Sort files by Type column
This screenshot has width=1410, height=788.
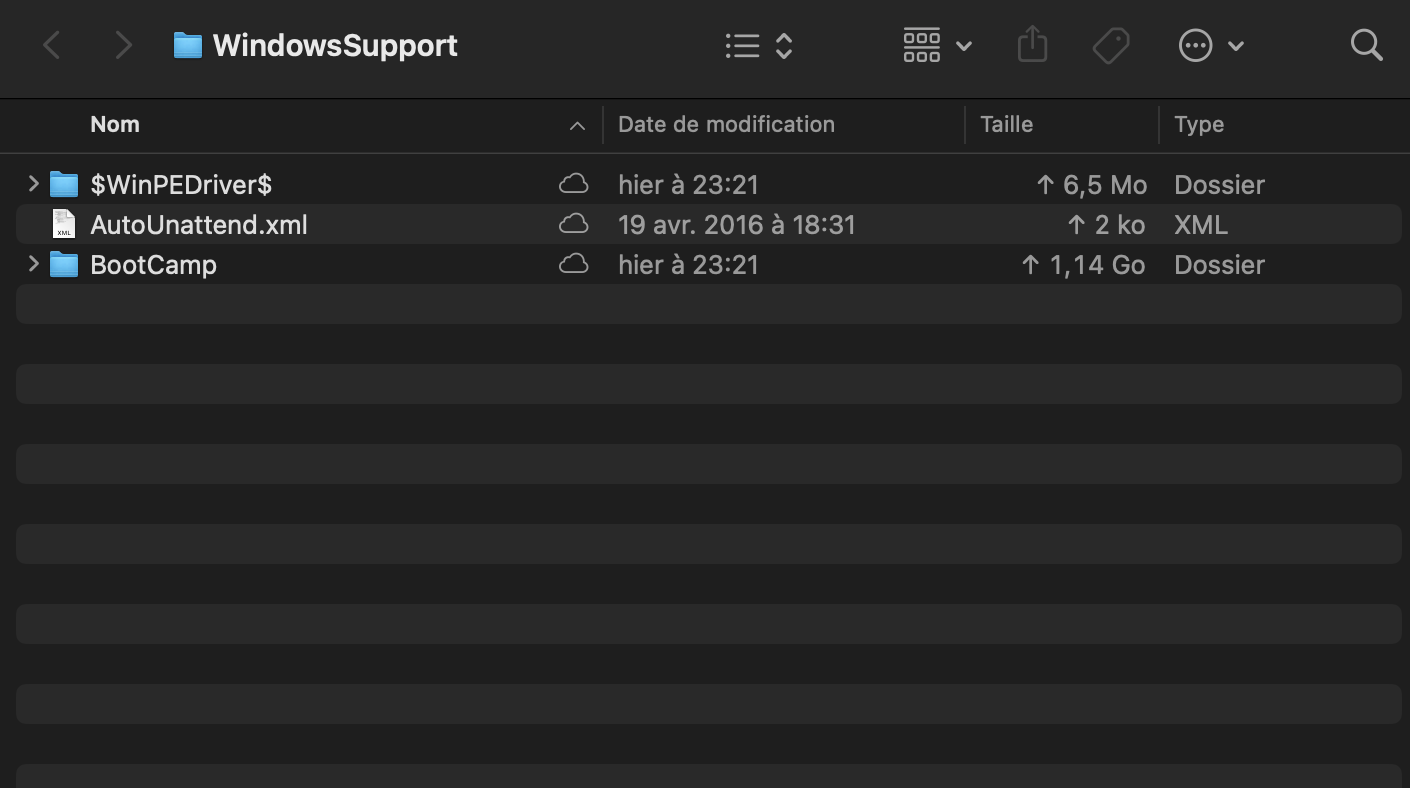tap(1198, 125)
